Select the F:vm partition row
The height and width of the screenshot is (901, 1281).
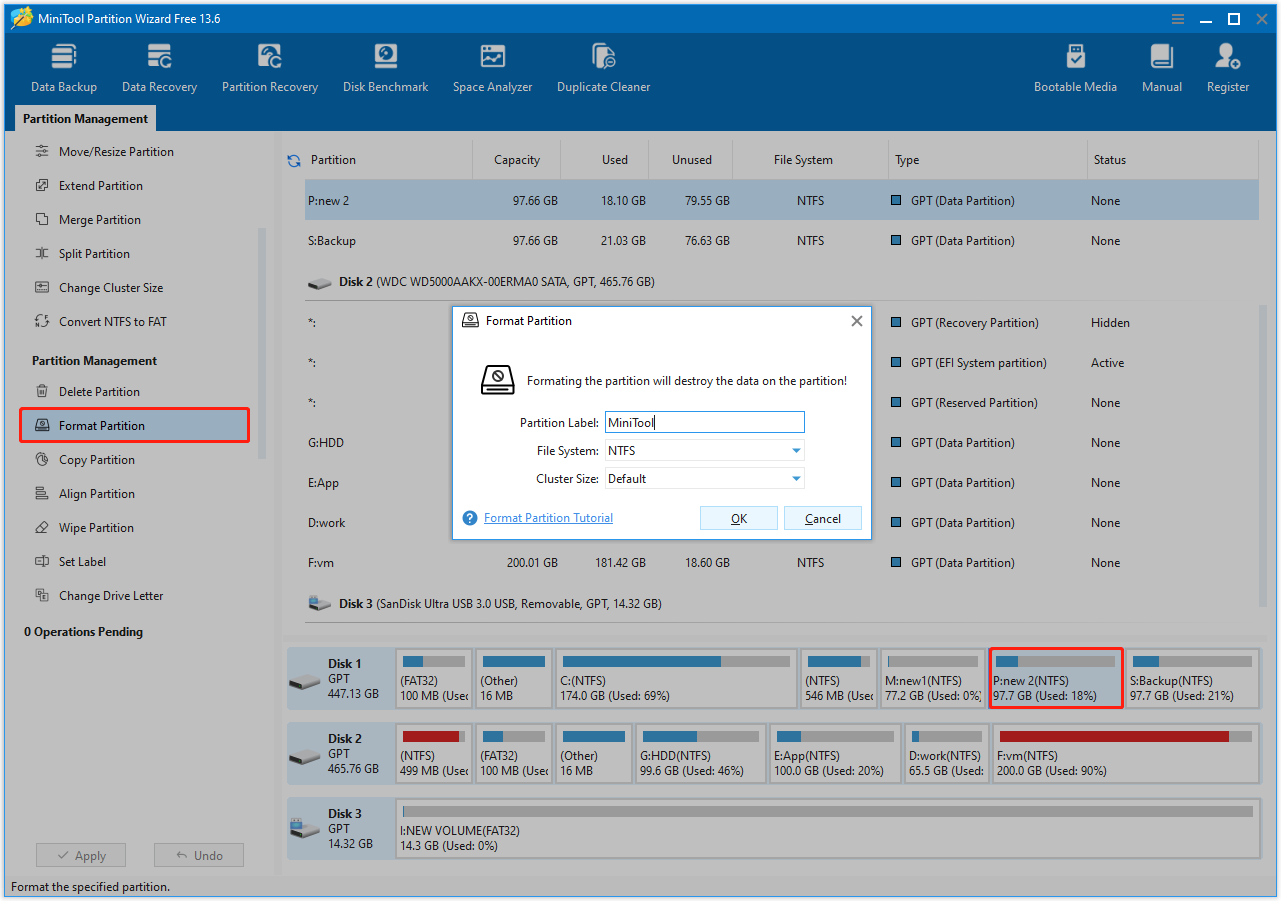pyautogui.click(x=781, y=563)
